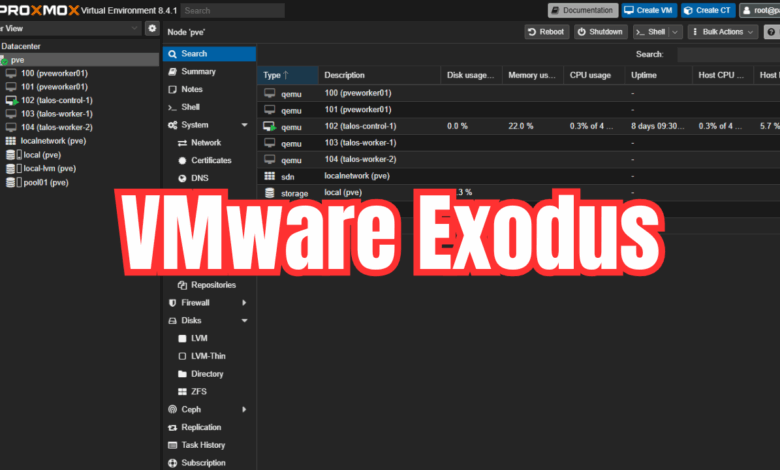Sort by the Disk usage column header
Viewport: 780px width, 470px height.
click(x=471, y=75)
